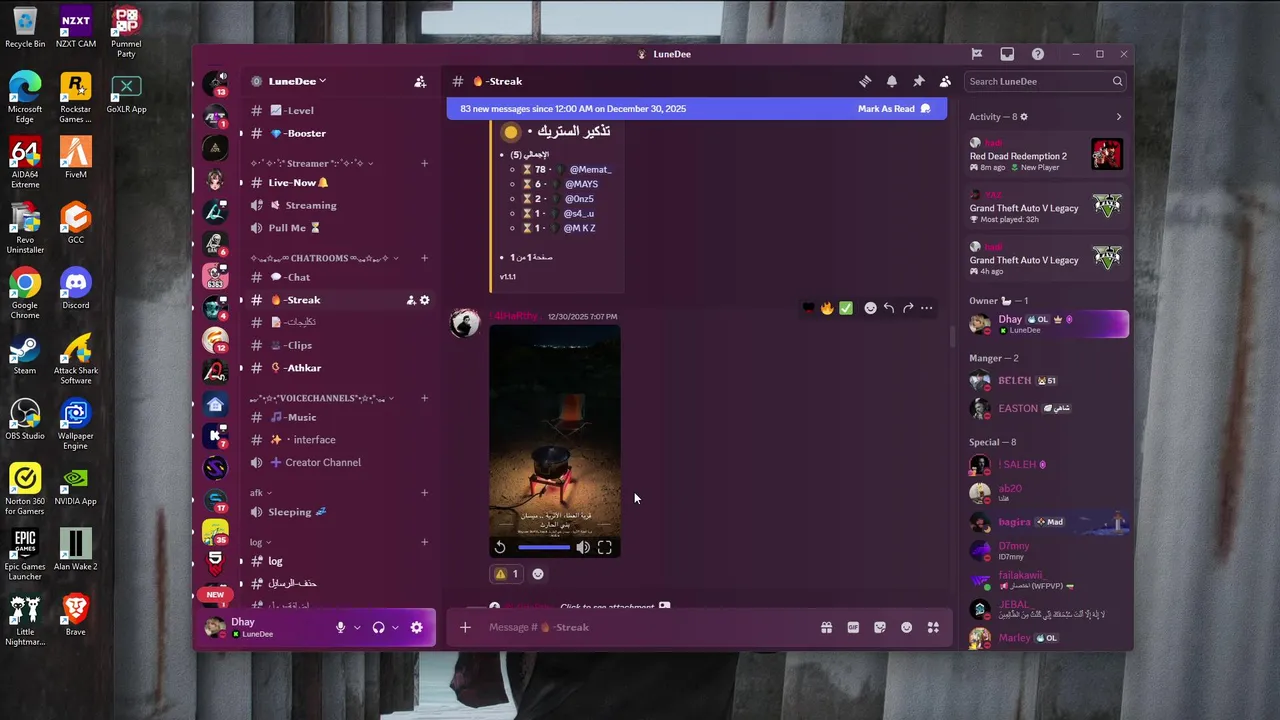This screenshot has height=720, width=1280.
Task: Open the Threads icon in channel header
Action: click(x=866, y=82)
